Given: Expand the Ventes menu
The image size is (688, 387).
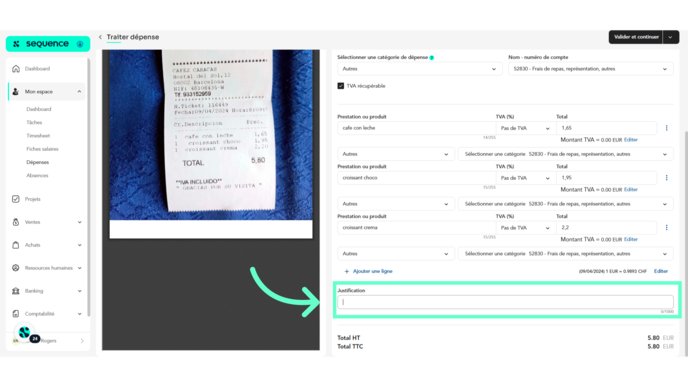Looking at the screenshot, I should (x=79, y=222).
